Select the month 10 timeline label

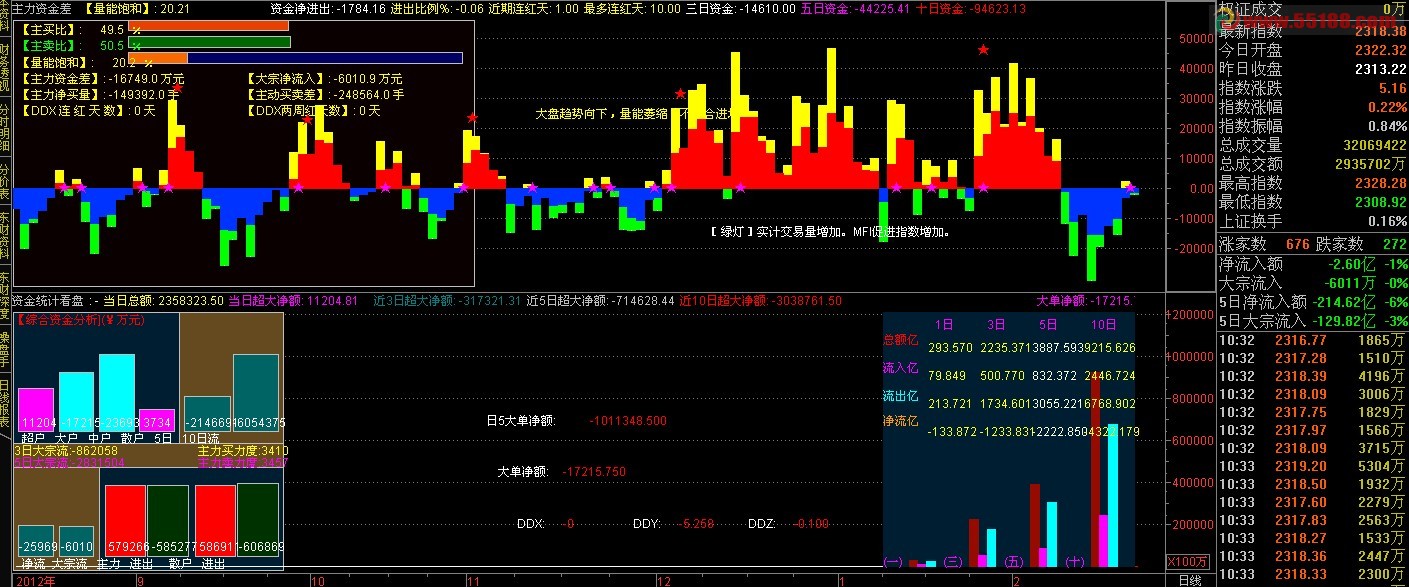tap(318, 580)
